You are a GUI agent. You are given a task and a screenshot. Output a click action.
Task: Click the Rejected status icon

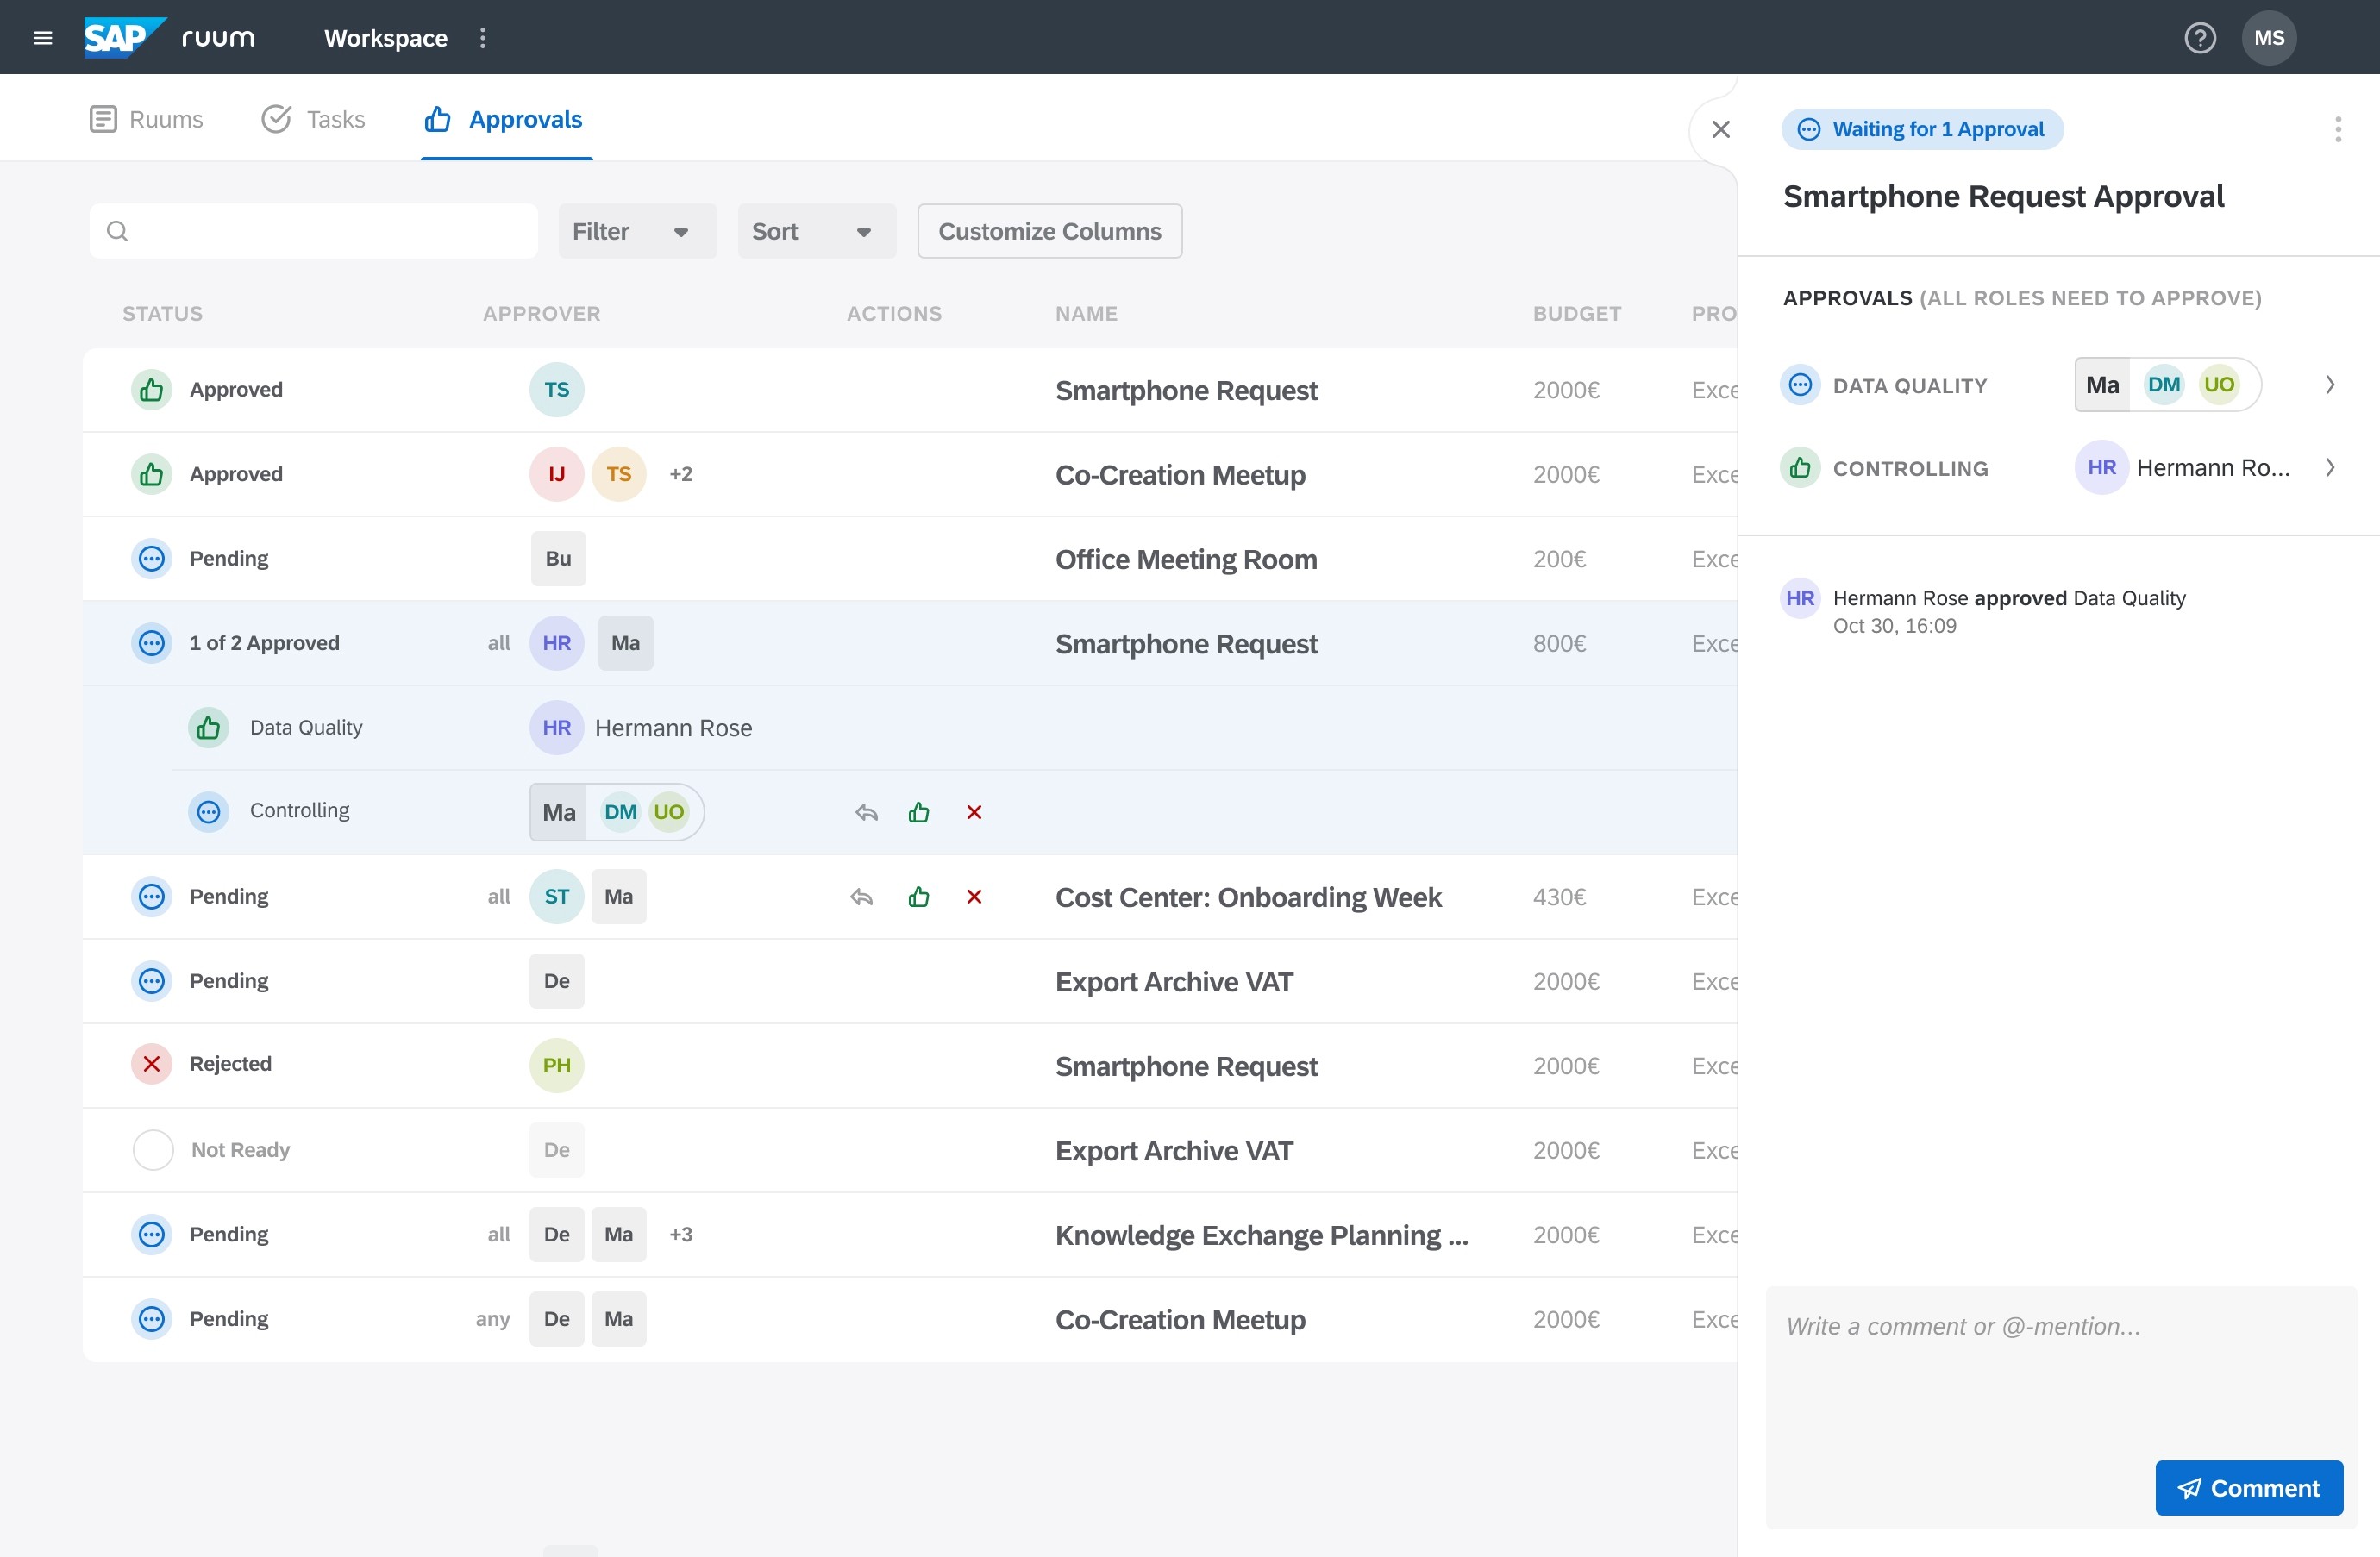click(152, 1064)
